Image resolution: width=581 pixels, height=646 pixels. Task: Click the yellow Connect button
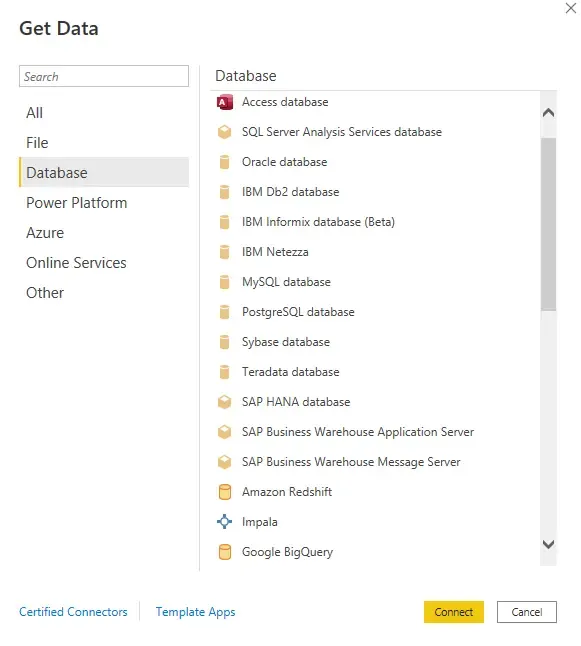tap(454, 612)
